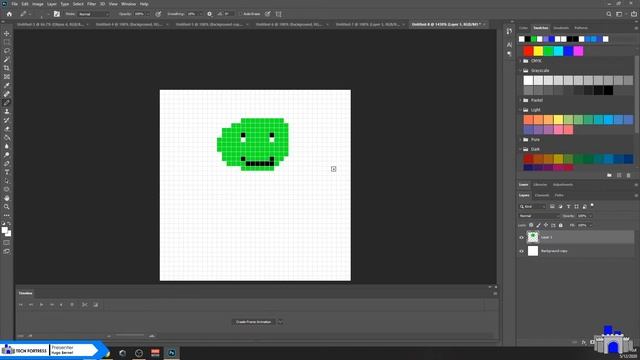Select the Horizontal Type tool
Viewport: 640px width, 360px height.
7,172
